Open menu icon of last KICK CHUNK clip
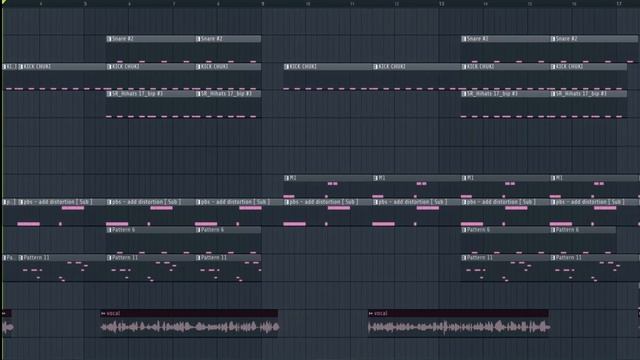 pyautogui.click(x=553, y=67)
